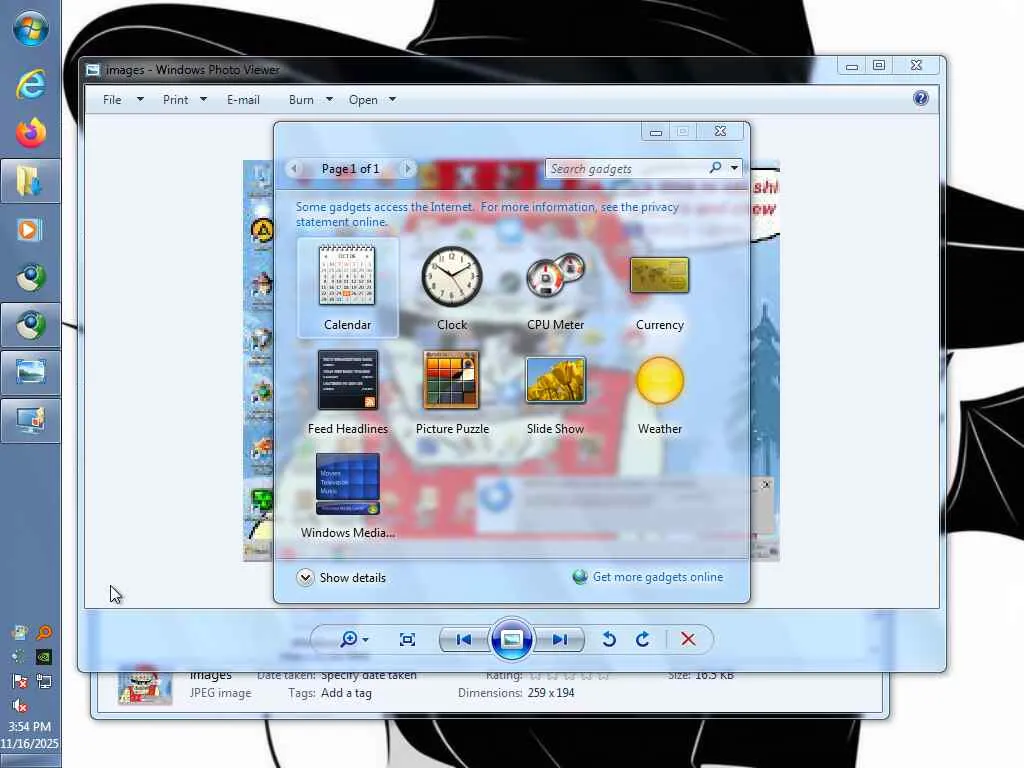Click the Dimensions 259 x 194 value
The height and width of the screenshot is (768, 1024).
pos(551,693)
